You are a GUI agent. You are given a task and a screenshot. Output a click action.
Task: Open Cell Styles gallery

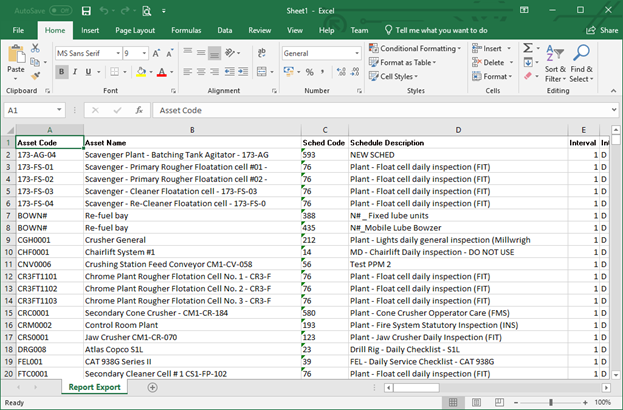[x=393, y=76]
